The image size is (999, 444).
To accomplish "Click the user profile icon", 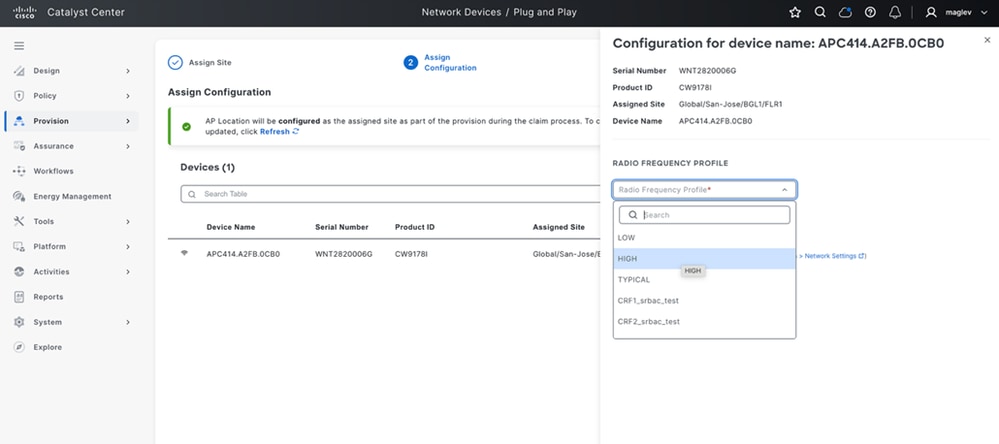I will click(x=931, y=12).
